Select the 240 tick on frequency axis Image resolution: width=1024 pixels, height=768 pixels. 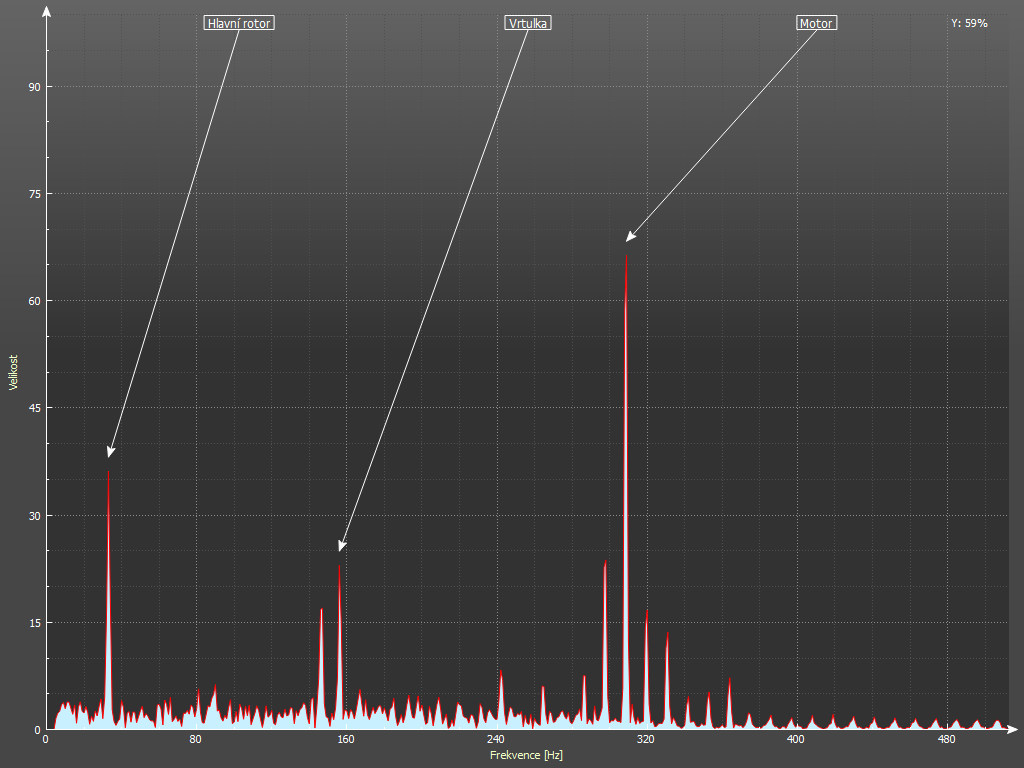[x=495, y=740]
